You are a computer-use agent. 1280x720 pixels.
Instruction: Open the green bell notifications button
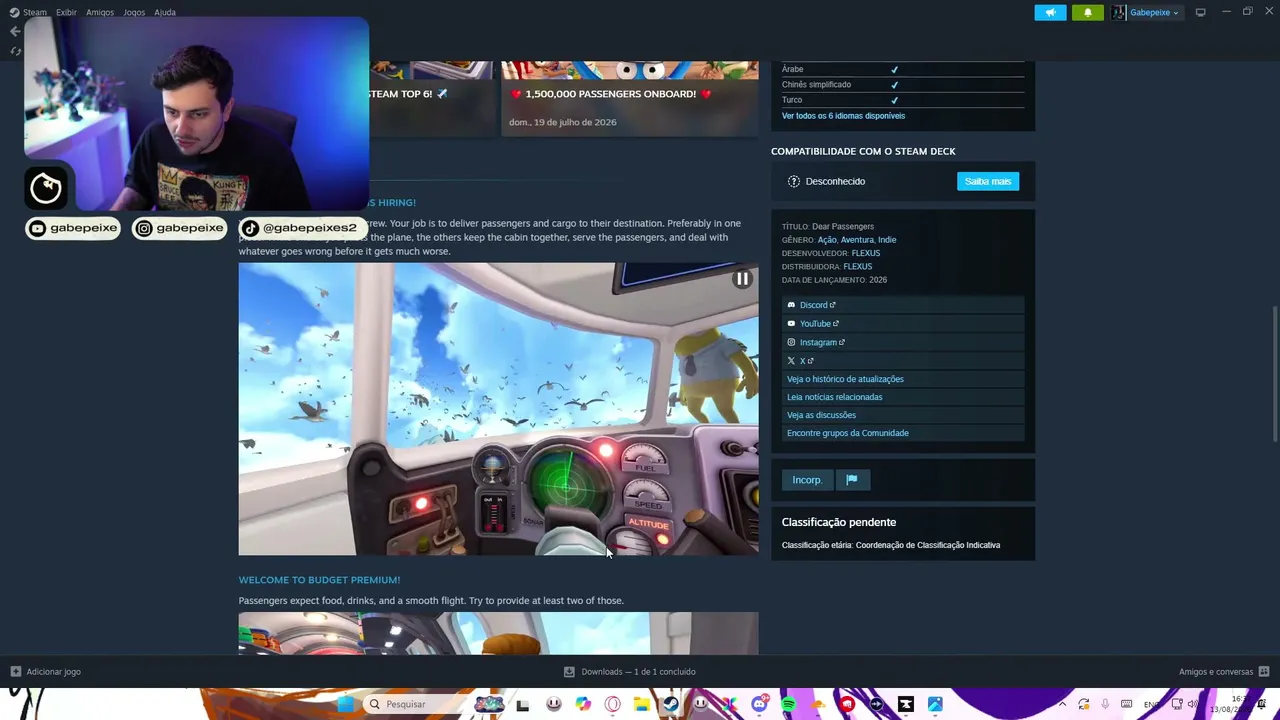1088,12
